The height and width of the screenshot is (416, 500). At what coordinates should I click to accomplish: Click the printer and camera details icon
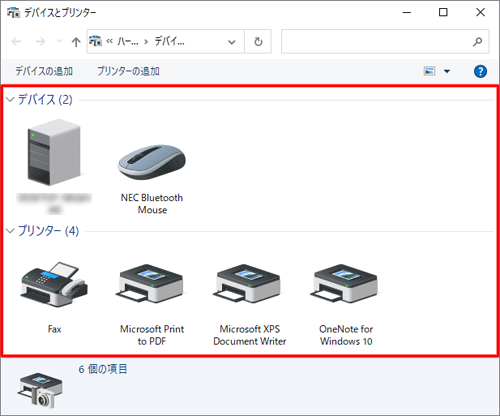point(41,391)
